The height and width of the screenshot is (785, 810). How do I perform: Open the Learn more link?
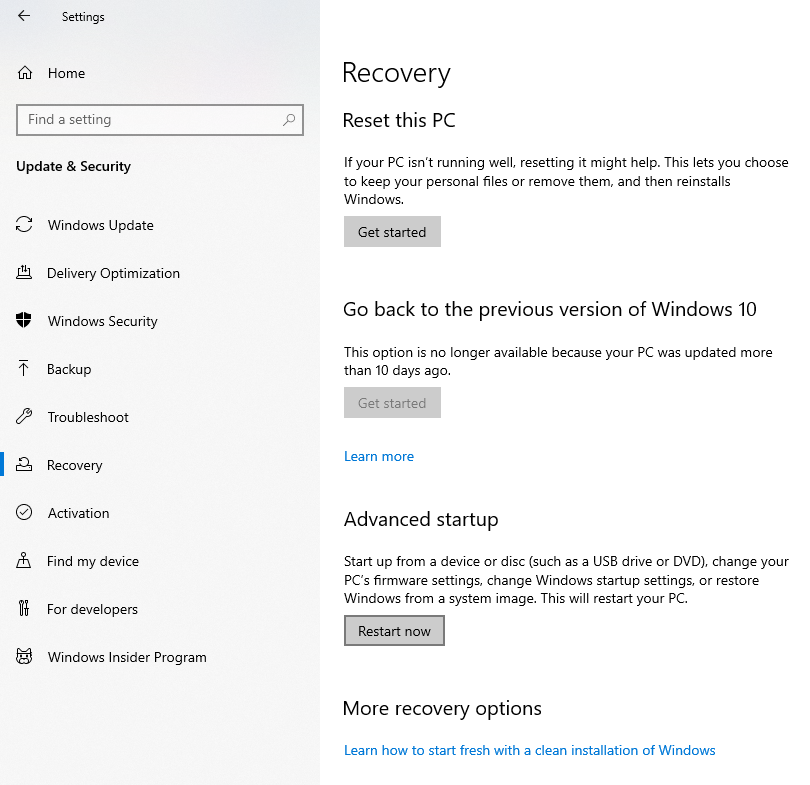pos(379,457)
